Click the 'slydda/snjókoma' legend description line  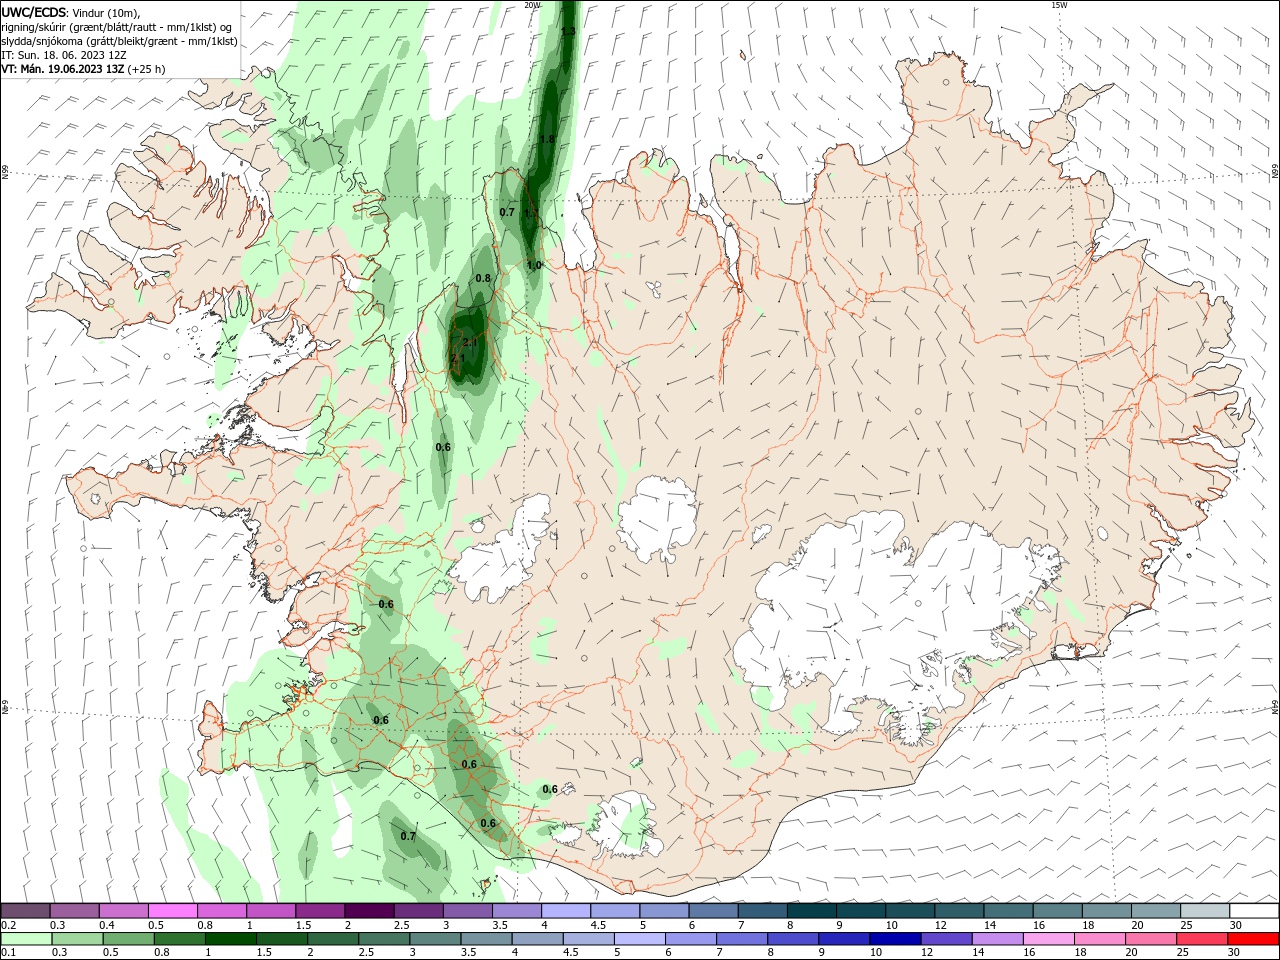pos(120,41)
